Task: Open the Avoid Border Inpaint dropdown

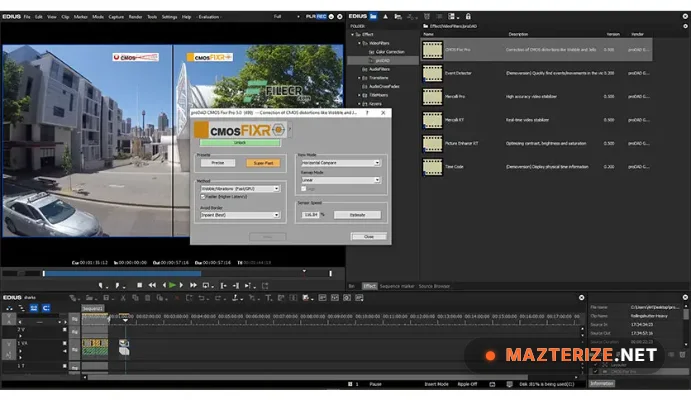Action: 240,215
